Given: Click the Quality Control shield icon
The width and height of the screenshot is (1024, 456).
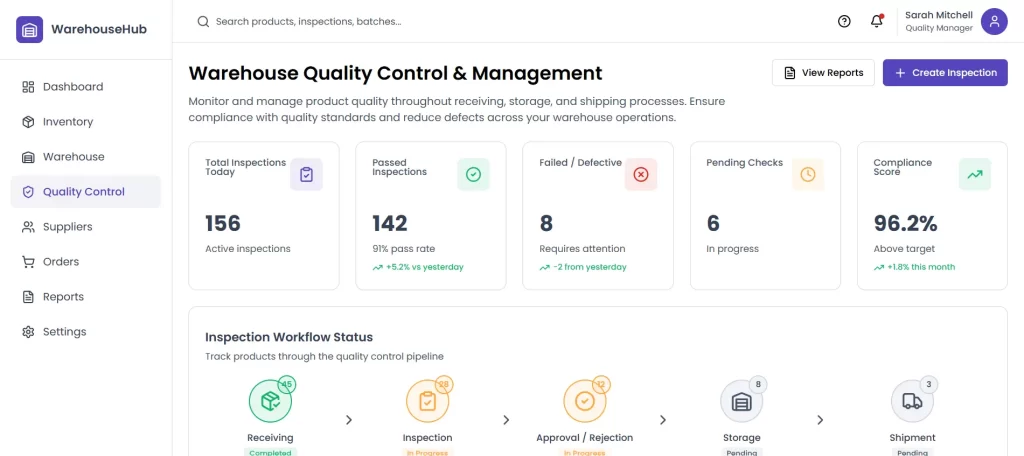Looking at the screenshot, I should (x=28, y=192).
